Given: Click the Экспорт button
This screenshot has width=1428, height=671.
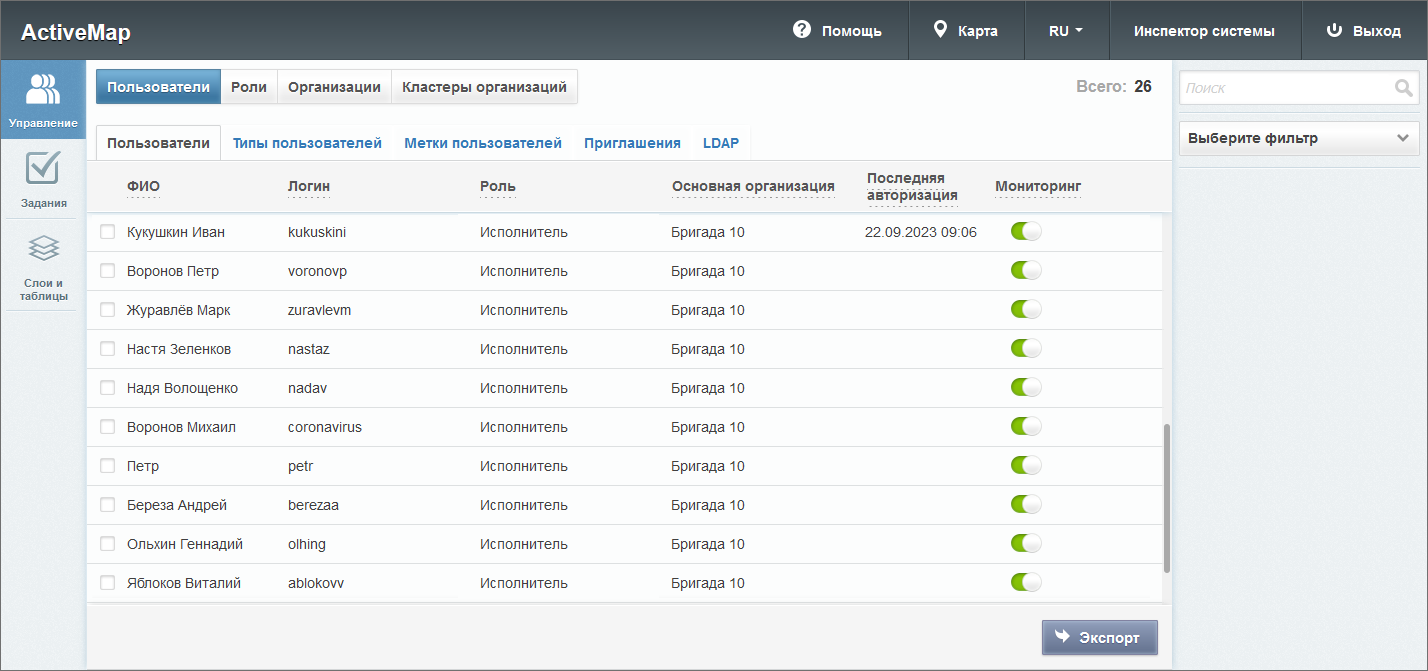Looking at the screenshot, I should [x=1099, y=637].
